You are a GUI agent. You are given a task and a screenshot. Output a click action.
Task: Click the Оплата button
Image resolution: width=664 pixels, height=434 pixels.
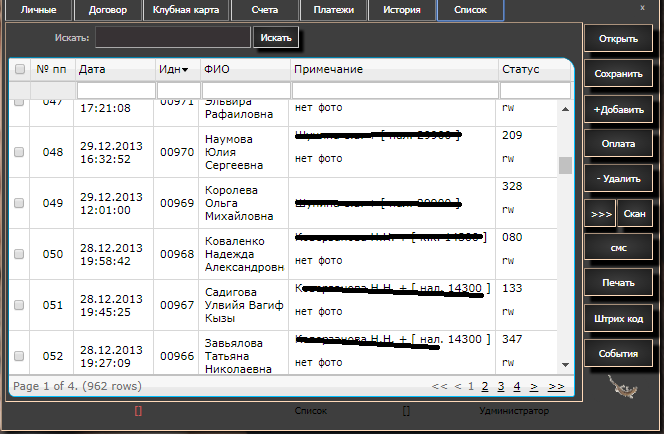pyautogui.click(x=618, y=144)
